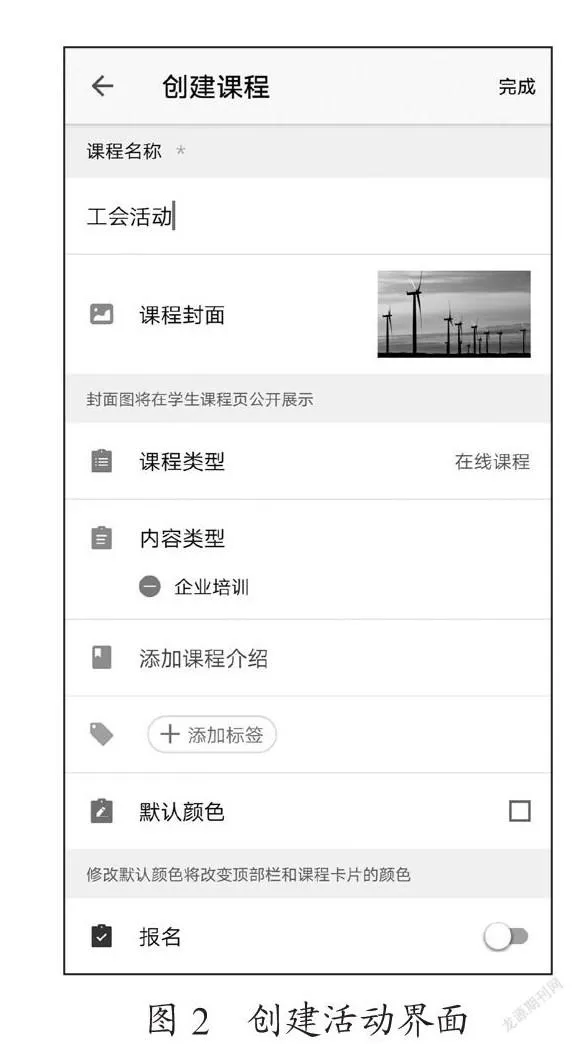Image resolution: width=574 pixels, height=1044 pixels.
Task: Go back using the left arrow
Action: coord(102,86)
